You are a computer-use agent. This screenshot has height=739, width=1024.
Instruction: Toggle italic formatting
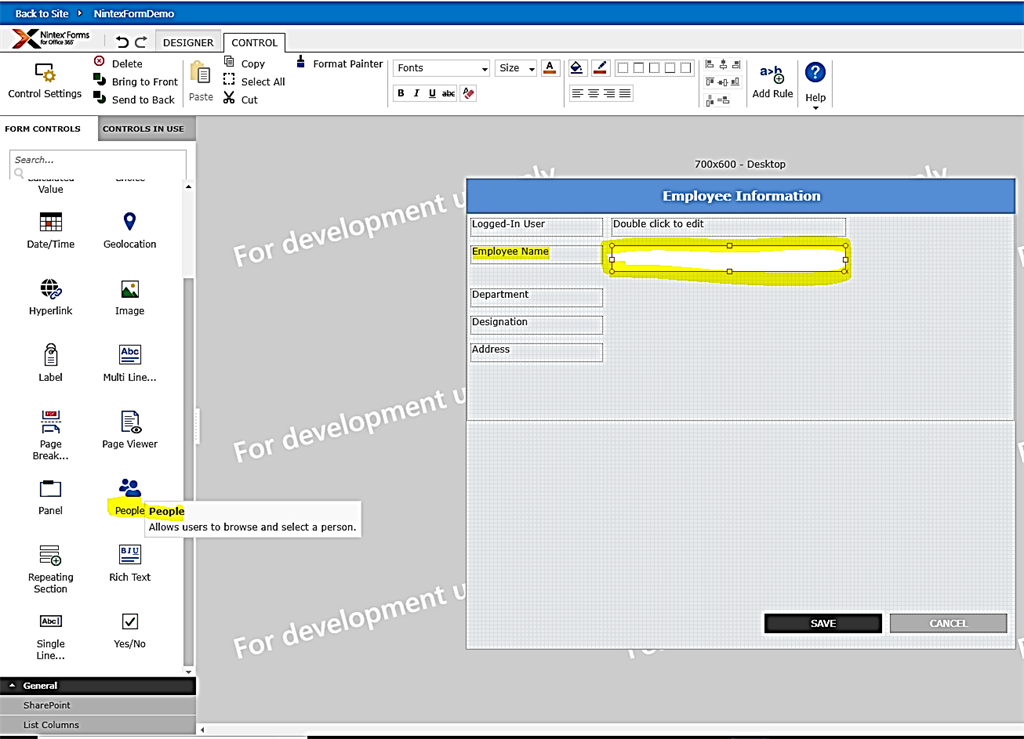417,92
